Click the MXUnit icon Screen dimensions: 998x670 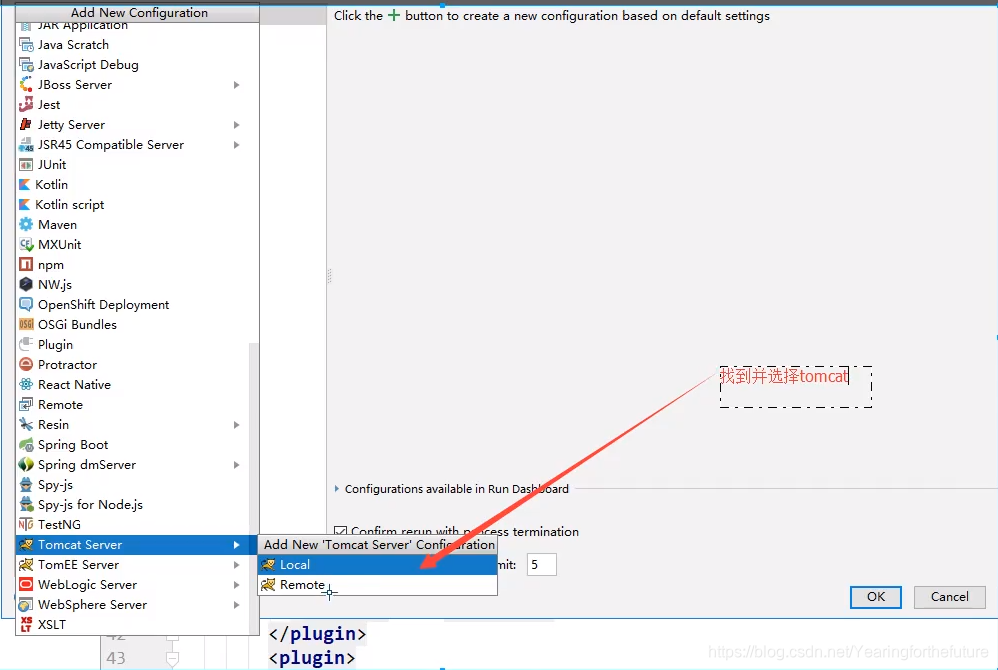(x=26, y=244)
